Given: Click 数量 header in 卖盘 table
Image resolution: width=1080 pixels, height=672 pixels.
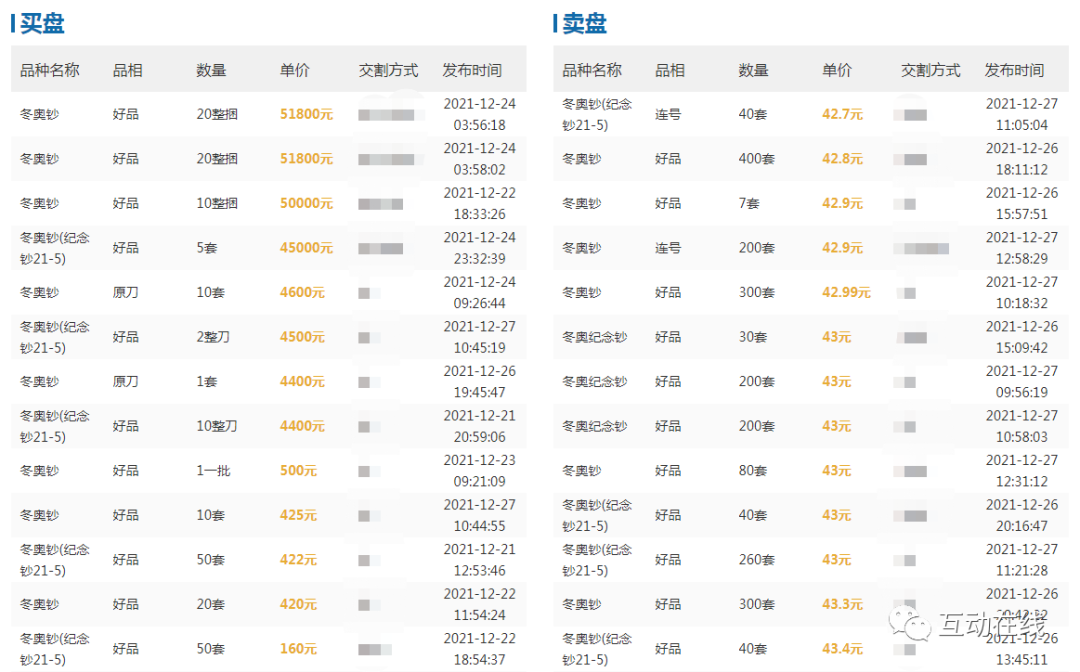Looking at the screenshot, I should point(753,70).
